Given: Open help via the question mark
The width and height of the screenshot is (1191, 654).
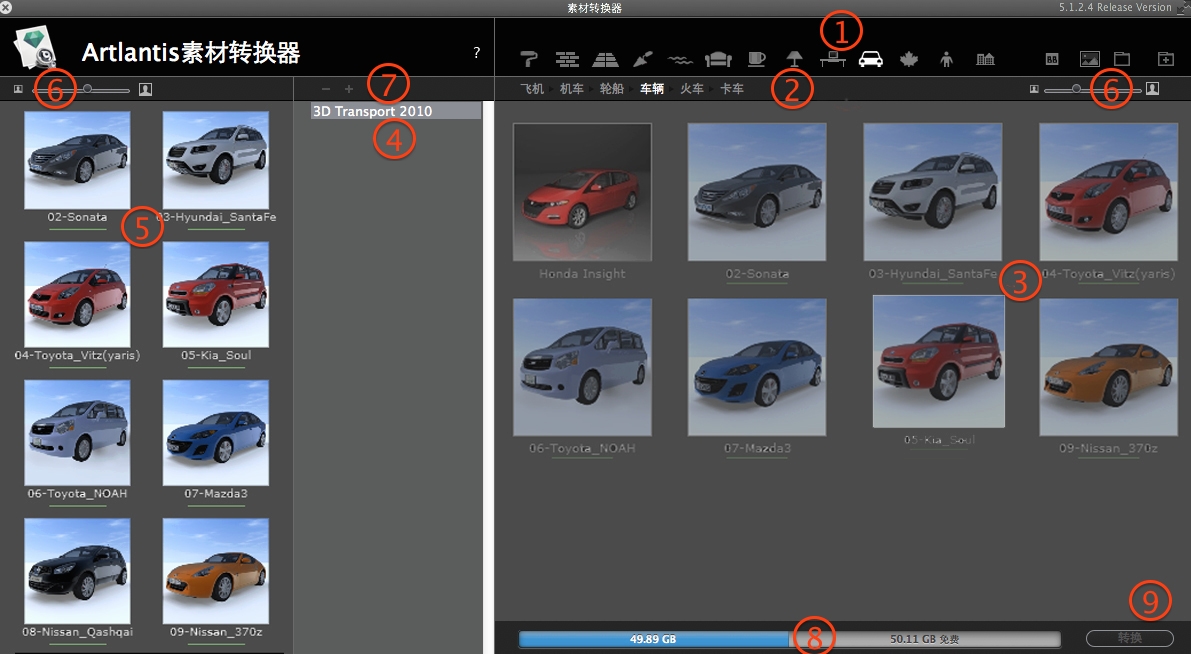Looking at the screenshot, I should click(476, 52).
